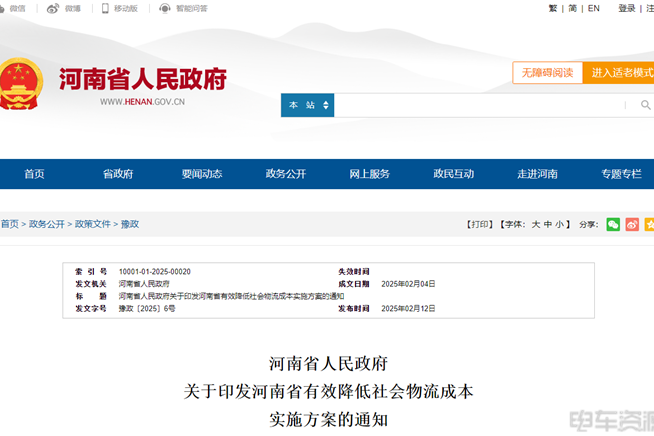Click the index number 10001-01-2025-00020

(155, 272)
